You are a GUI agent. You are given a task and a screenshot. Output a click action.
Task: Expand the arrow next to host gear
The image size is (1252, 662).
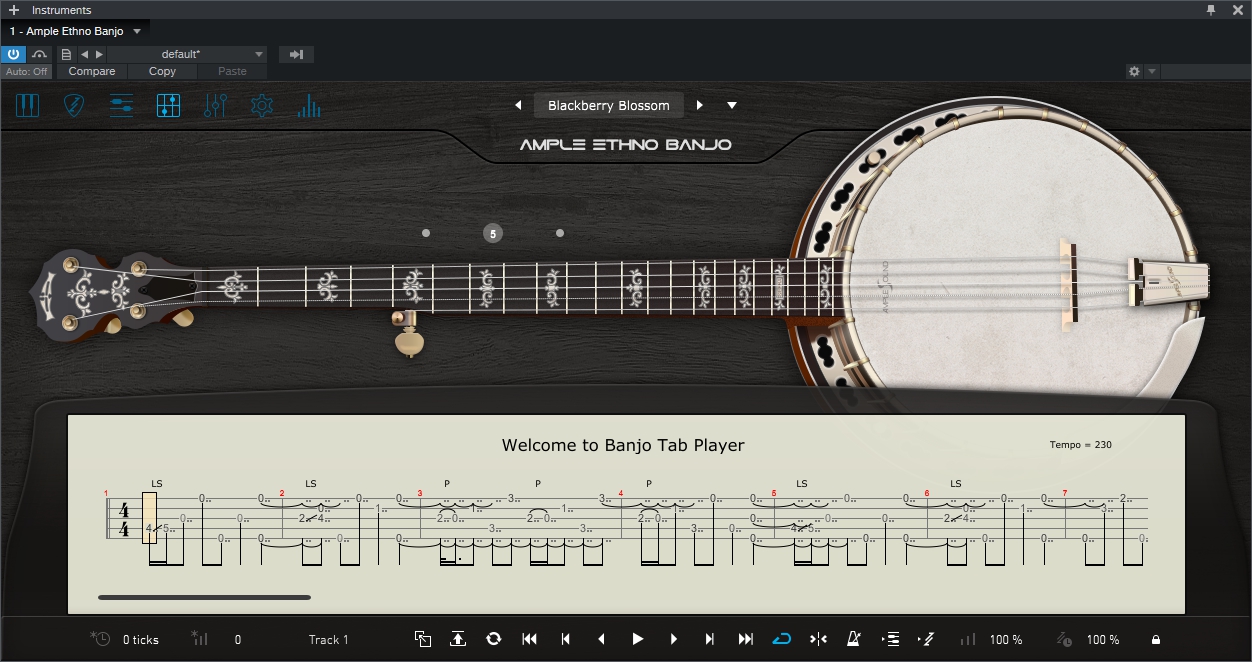pyautogui.click(x=1152, y=72)
